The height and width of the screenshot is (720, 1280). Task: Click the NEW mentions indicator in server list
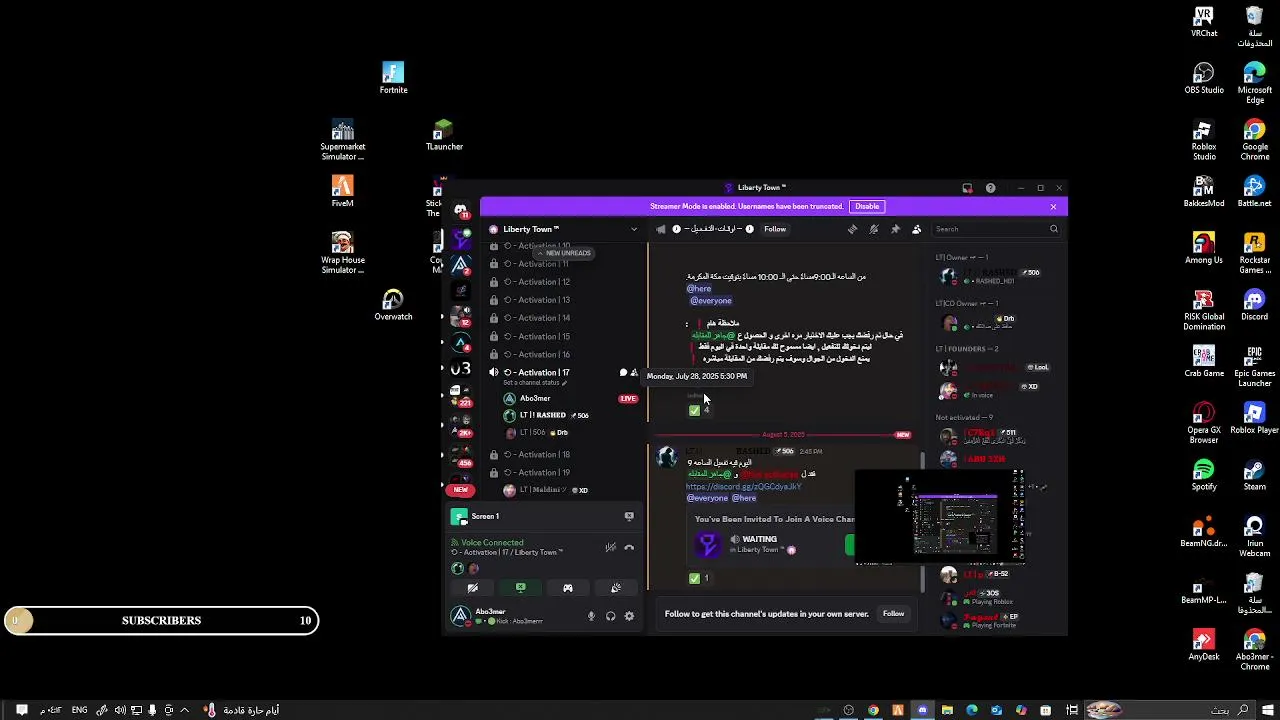click(x=460, y=490)
